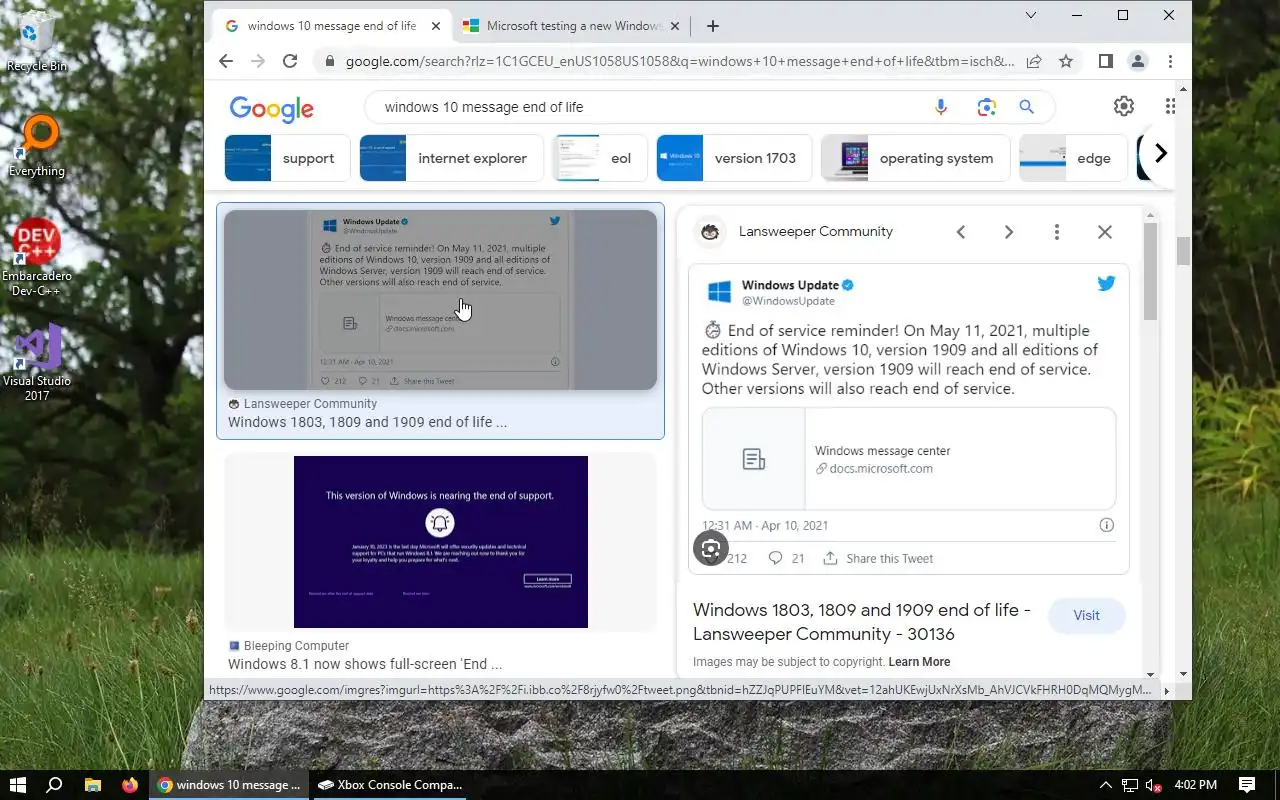View site info lock icon in address bar
Viewport: 1280px width, 800px height.
click(330, 61)
